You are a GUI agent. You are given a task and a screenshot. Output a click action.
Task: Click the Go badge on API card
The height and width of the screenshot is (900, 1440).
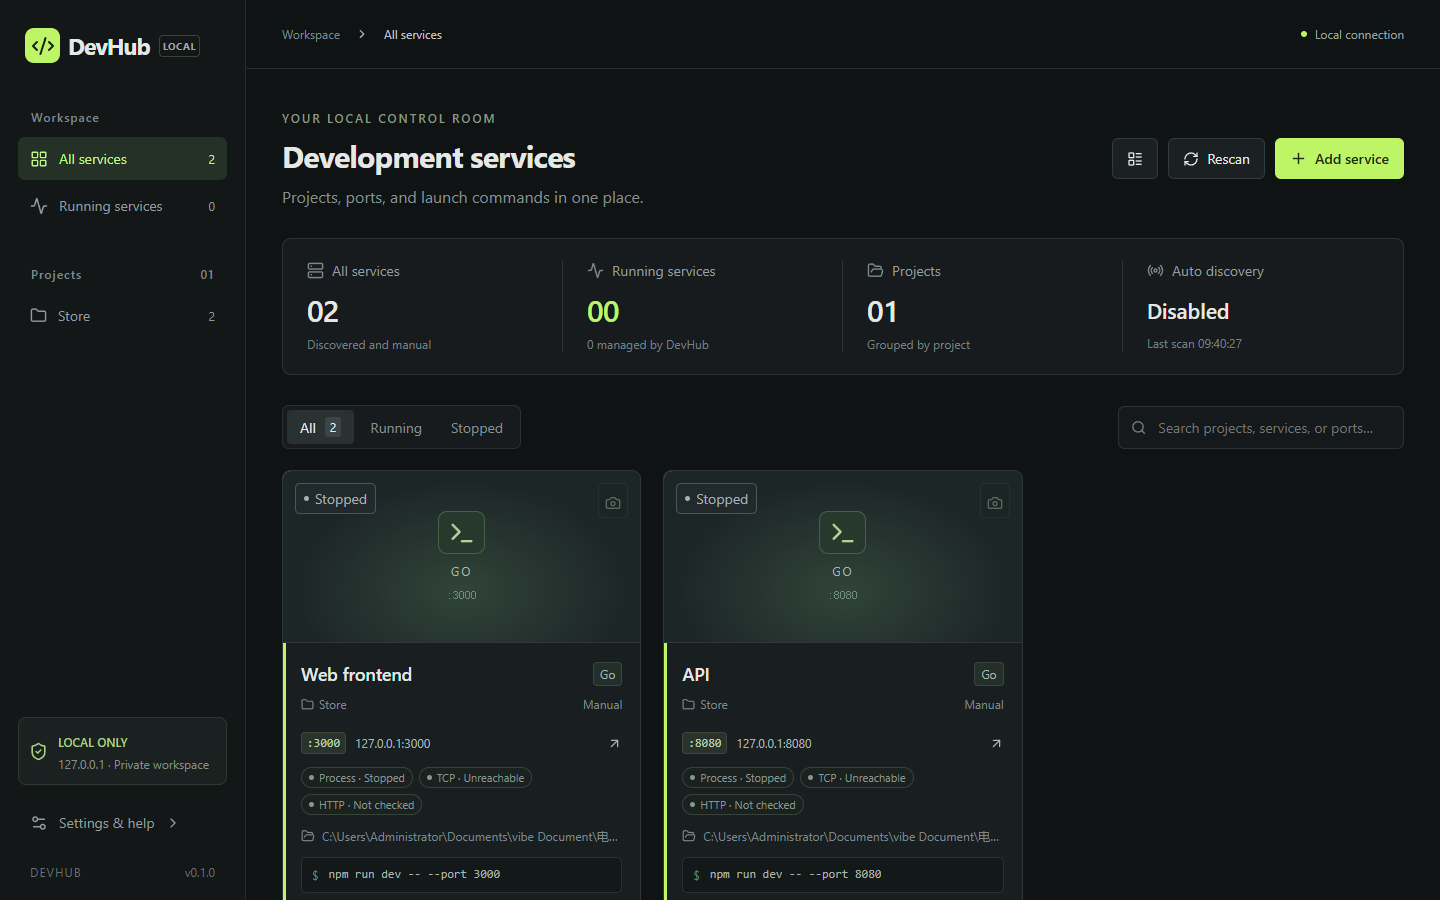[989, 675]
